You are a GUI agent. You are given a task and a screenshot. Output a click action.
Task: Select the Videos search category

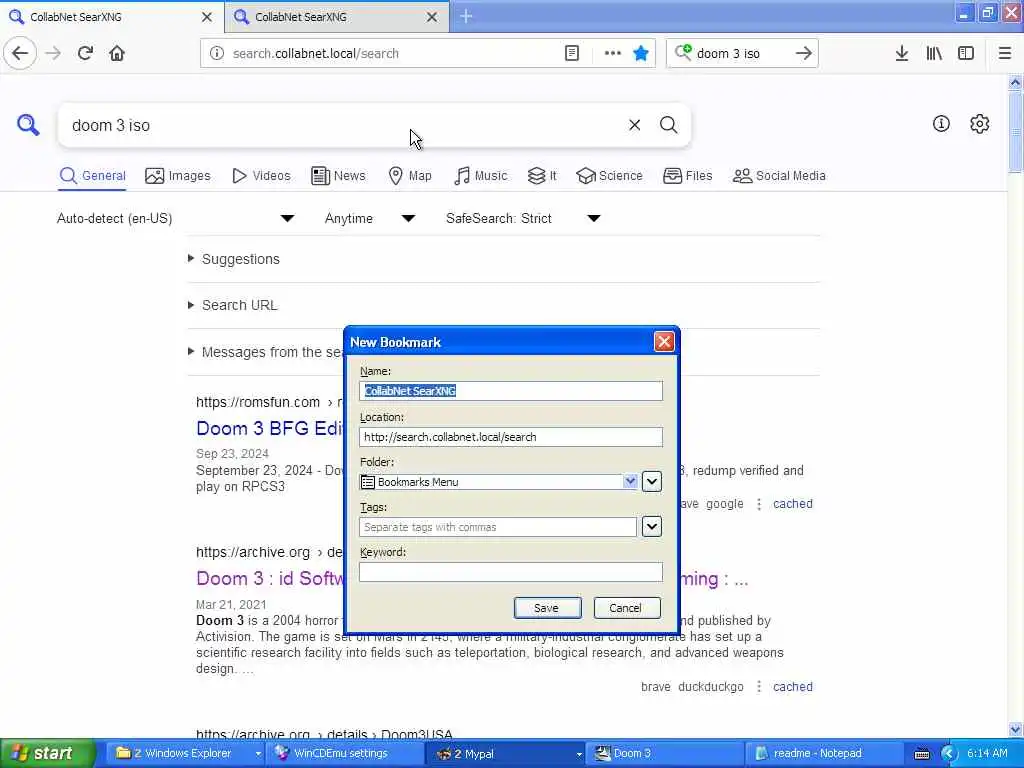pyautogui.click(x=261, y=176)
